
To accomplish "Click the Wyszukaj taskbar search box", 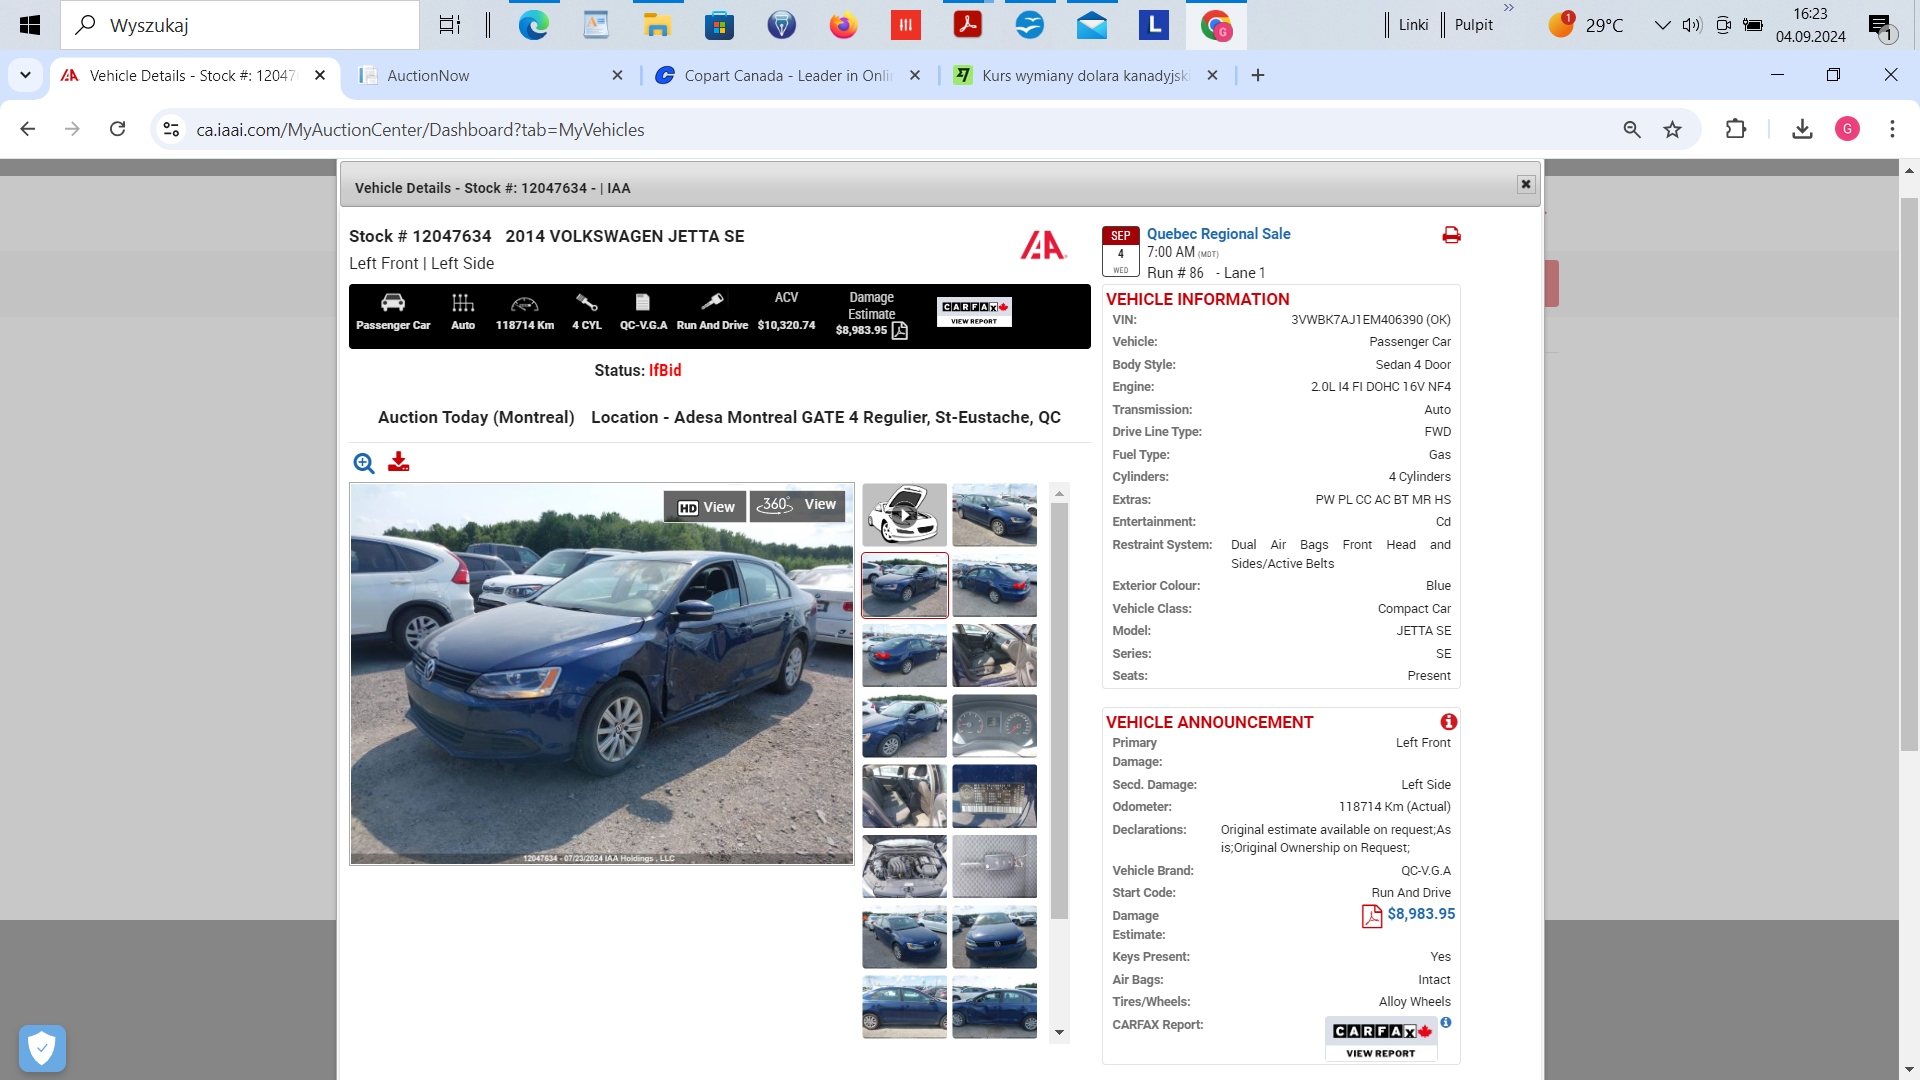I will tap(240, 25).
